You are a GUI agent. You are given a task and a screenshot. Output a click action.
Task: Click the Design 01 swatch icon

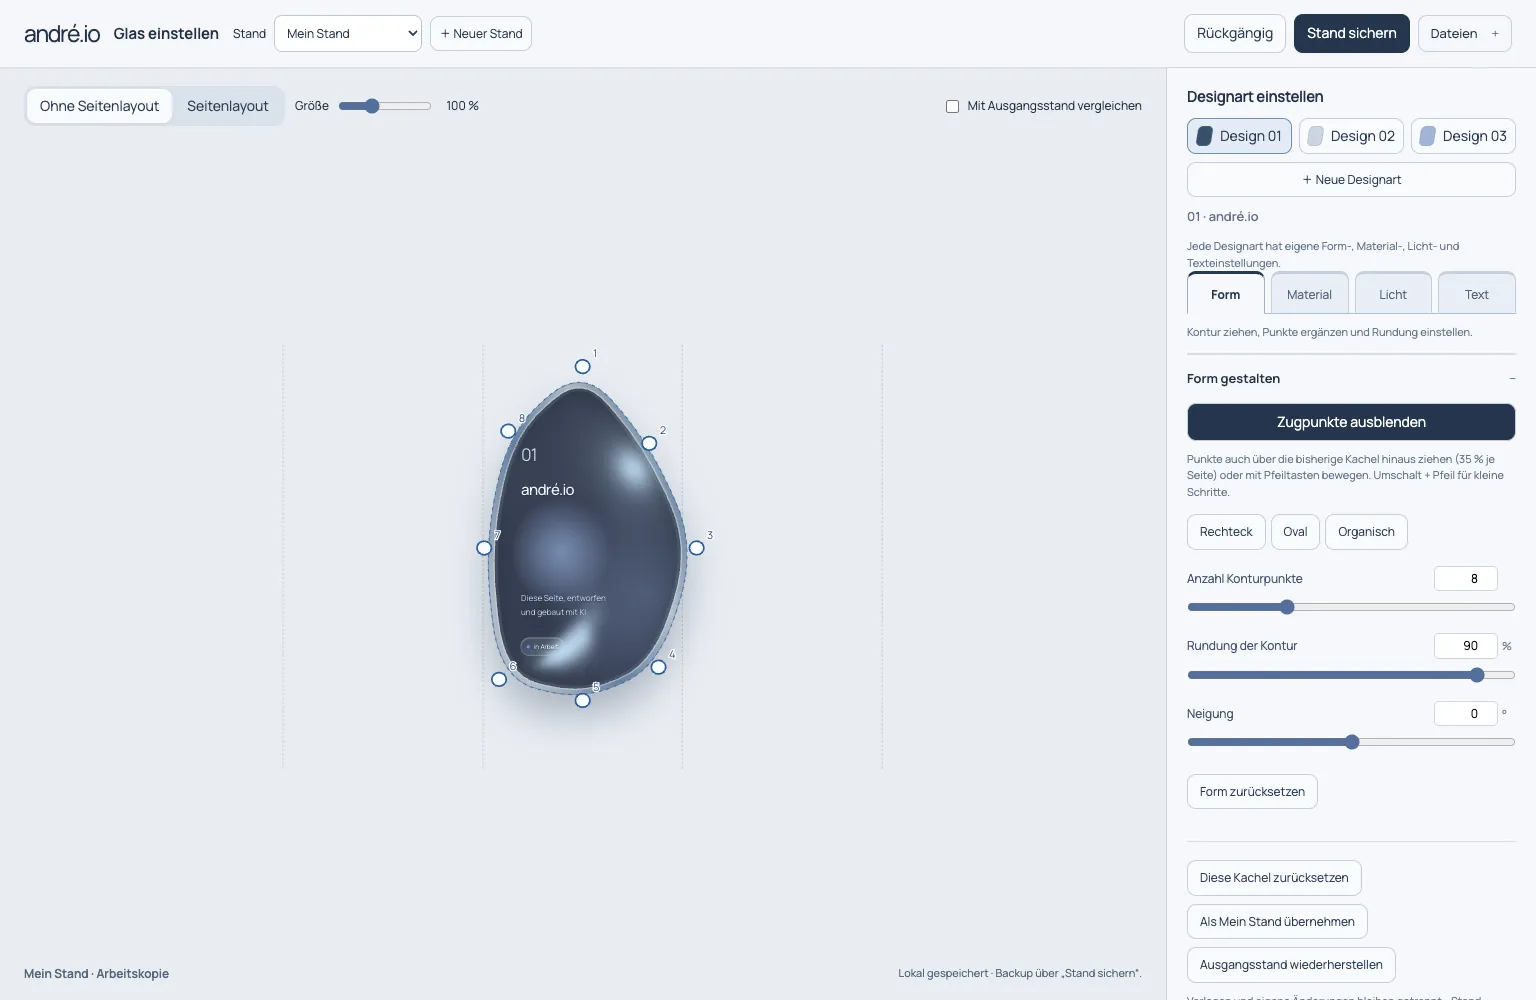coord(1205,136)
